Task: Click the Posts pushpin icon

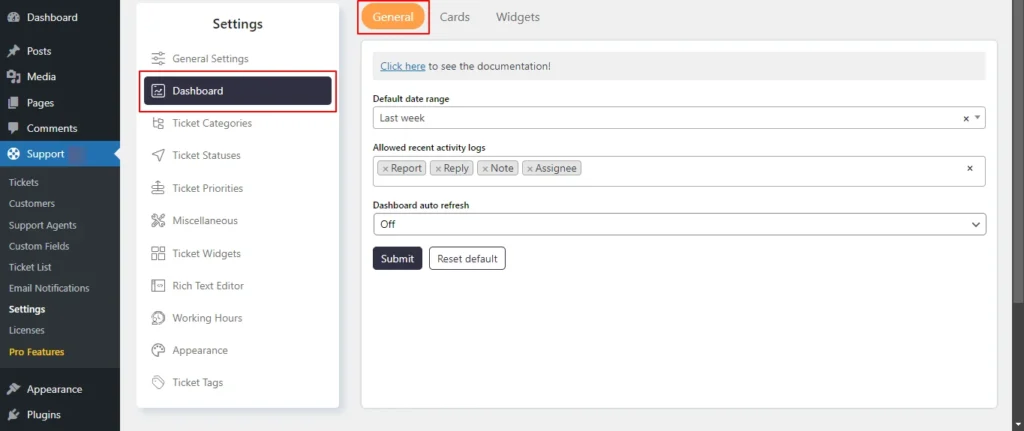Action: click(13, 51)
